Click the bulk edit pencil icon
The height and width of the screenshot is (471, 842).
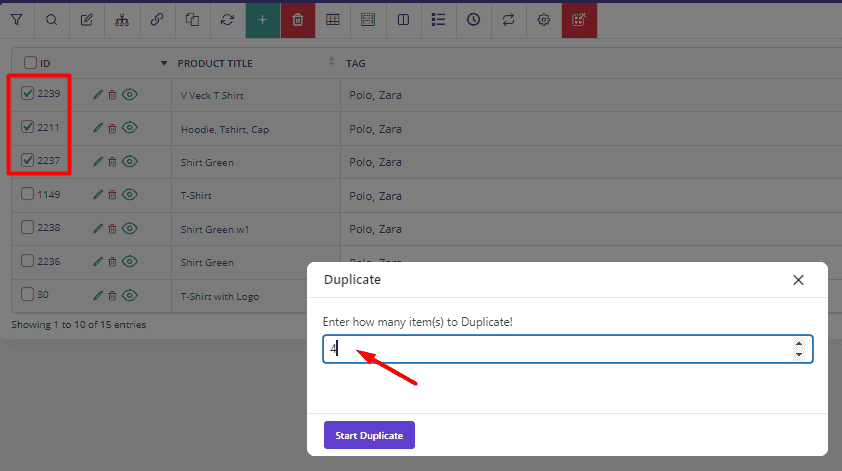pos(86,20)
